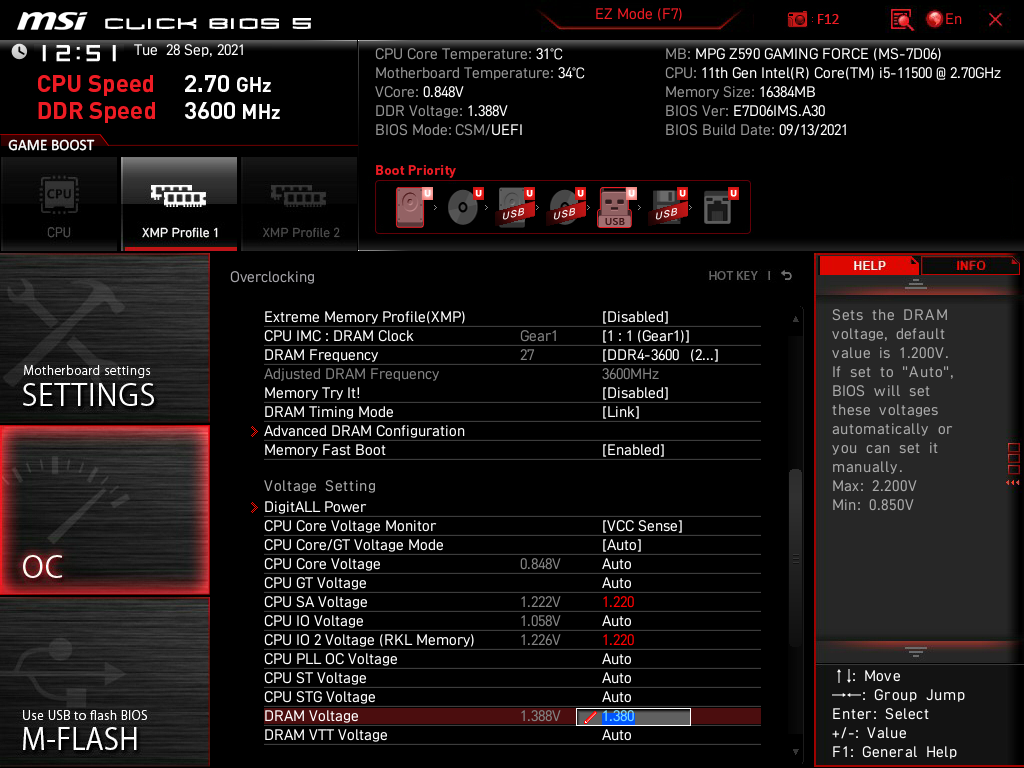Enable XMP Profile 1
This screenshot has height=768, width=1024.
click(180, 204)
